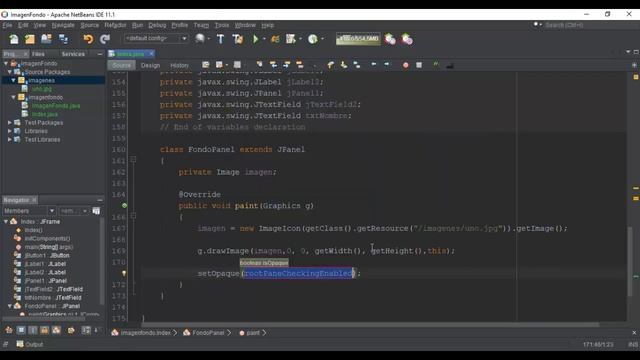
Task: Click the stop recording macro square icon
Action: pyautogui.click(x=419, y=65)
